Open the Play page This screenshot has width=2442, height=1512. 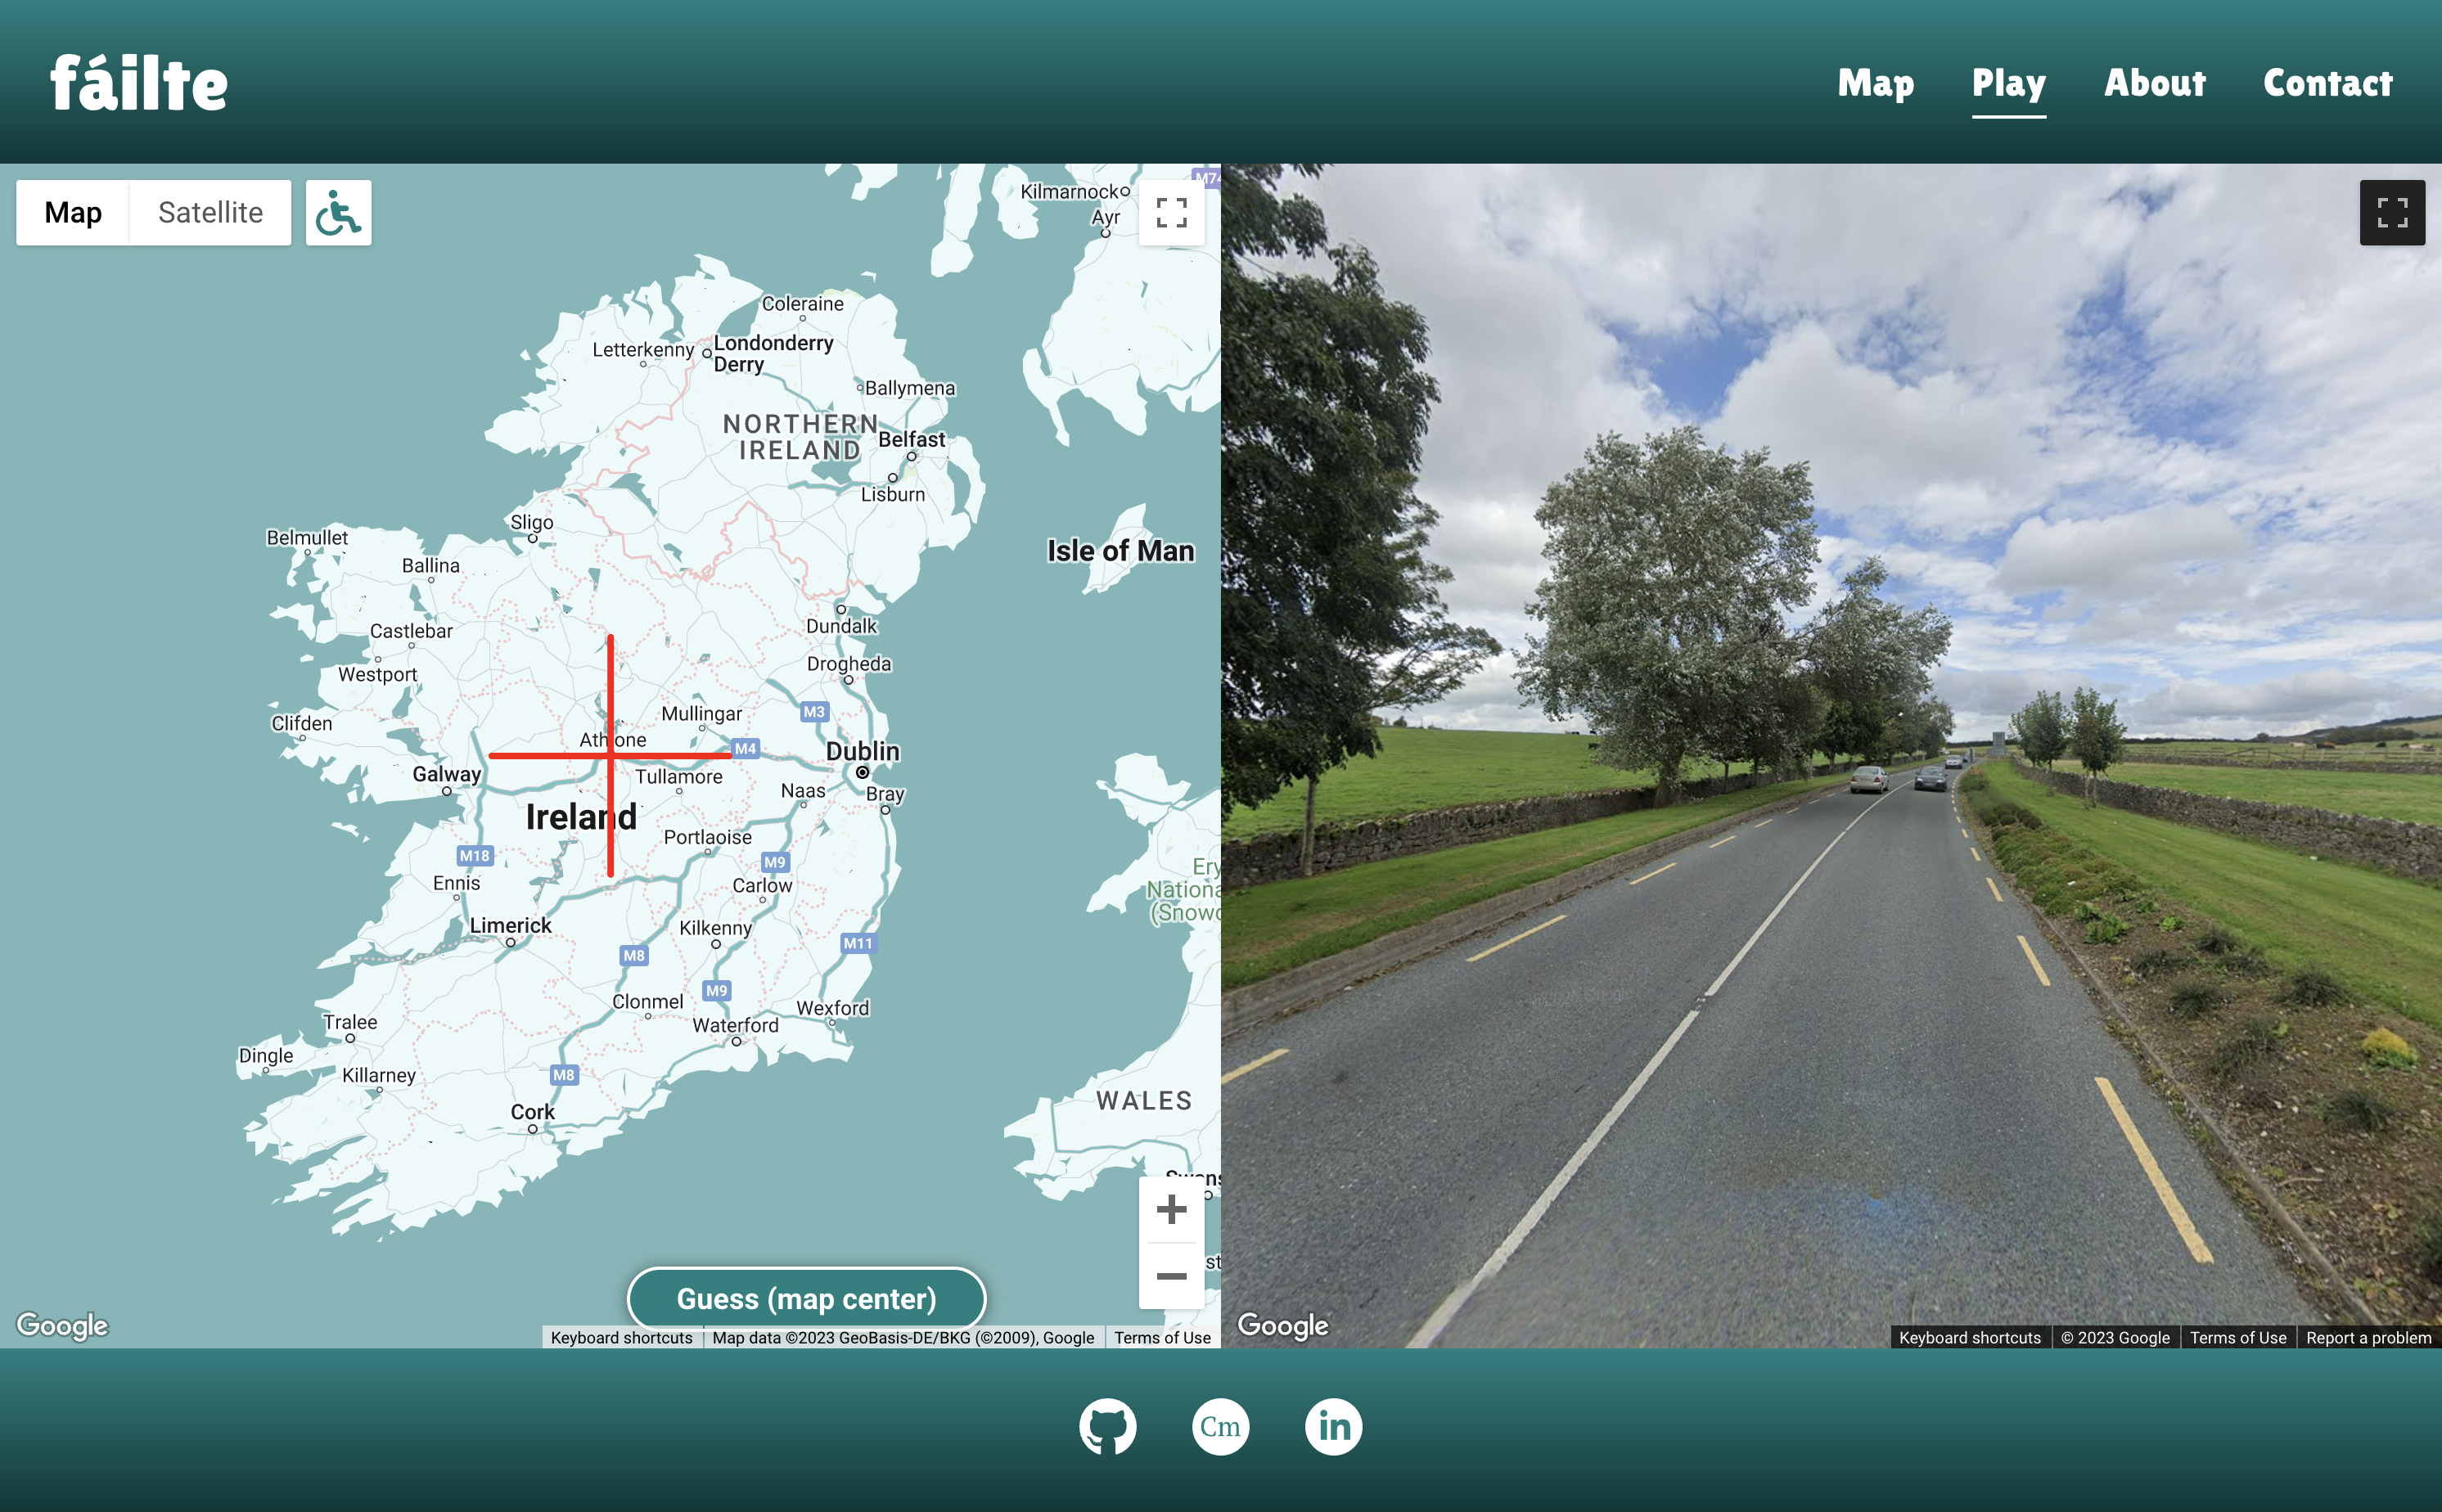click(x=2008, y=83)
